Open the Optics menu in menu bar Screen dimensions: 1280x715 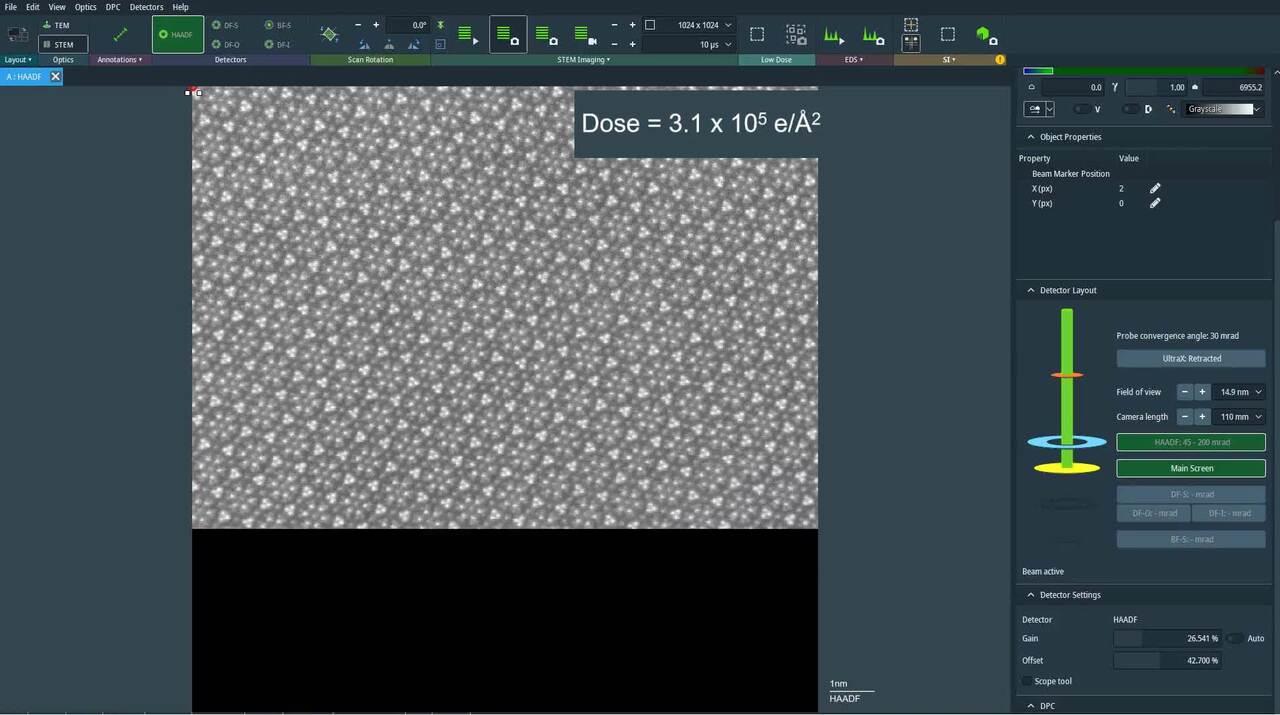tap(86, 7)
